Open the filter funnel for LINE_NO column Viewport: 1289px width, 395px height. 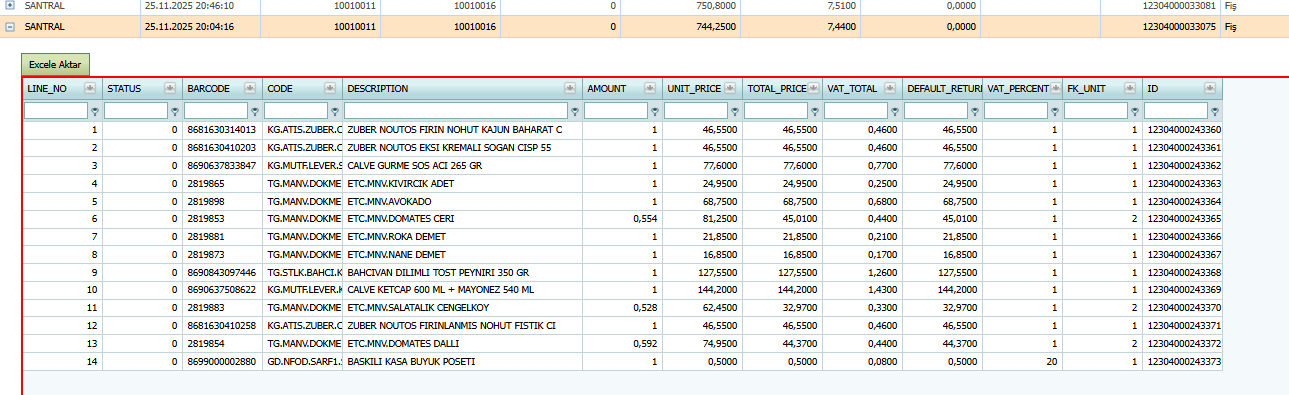click(x=95, y=111)
